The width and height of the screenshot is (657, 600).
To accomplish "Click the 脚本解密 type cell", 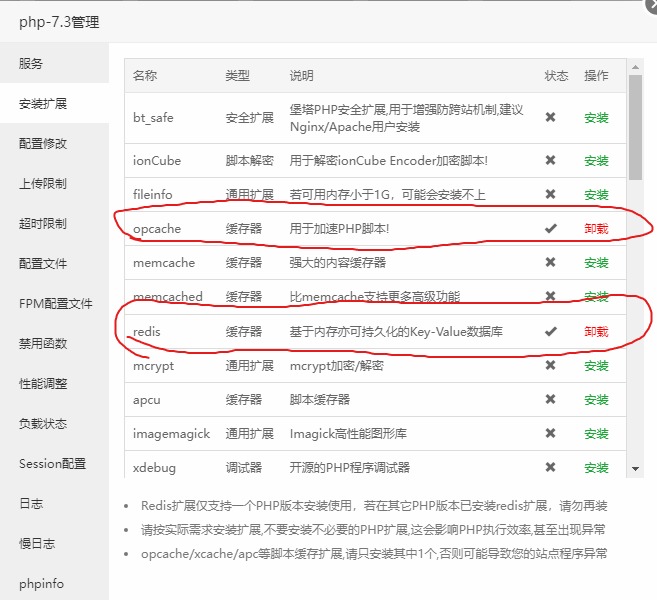I will (250, 160).
